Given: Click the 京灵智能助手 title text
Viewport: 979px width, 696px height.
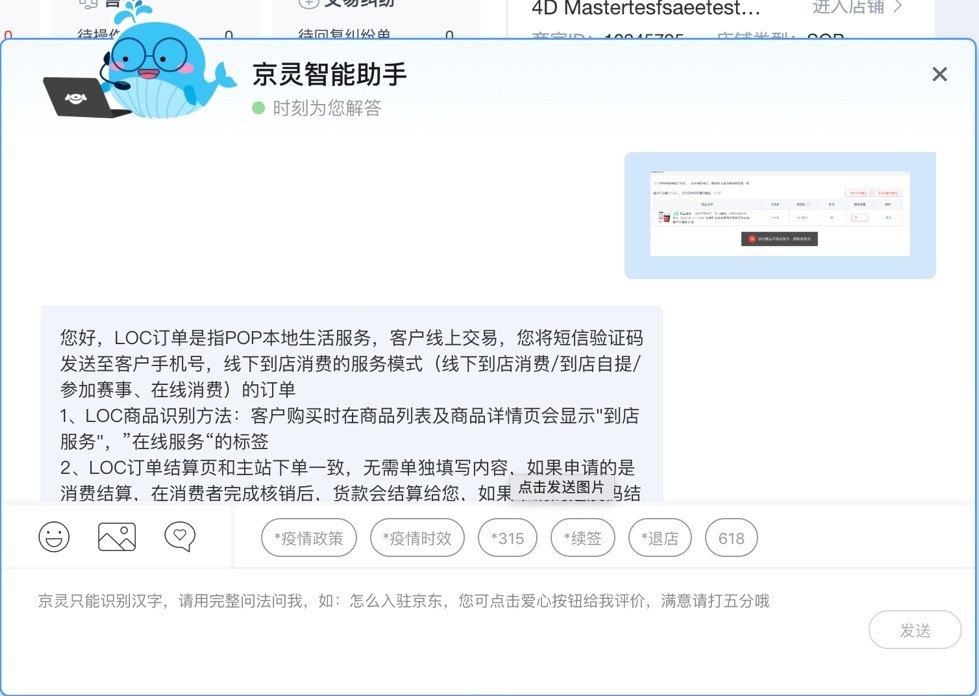Looking at the screenshot, I should (x=330, y=74).
